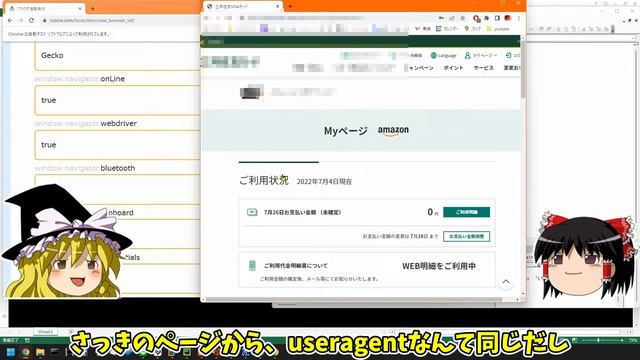The height and width of the screenshot is (360, 640).
Task: Click the webdriver true field in left window
Action: click(x=117, y=145)
